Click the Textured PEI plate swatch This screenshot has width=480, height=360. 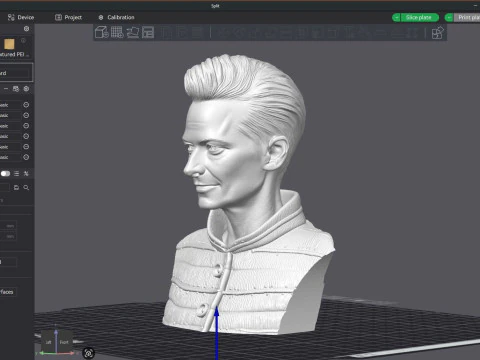point(9,44)
